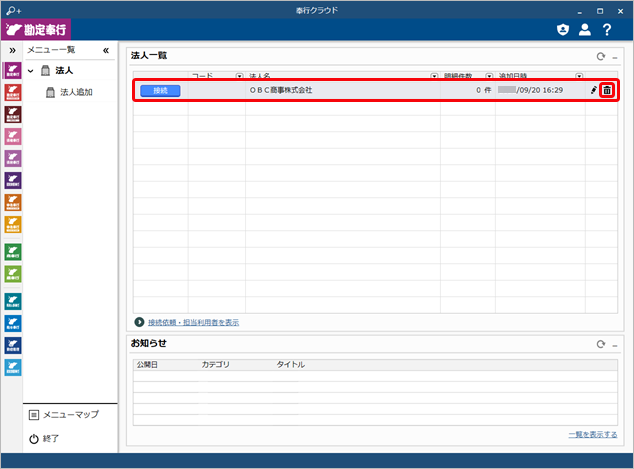
Task: Click the /09/20 16:29 date cell
Action: 540,90
